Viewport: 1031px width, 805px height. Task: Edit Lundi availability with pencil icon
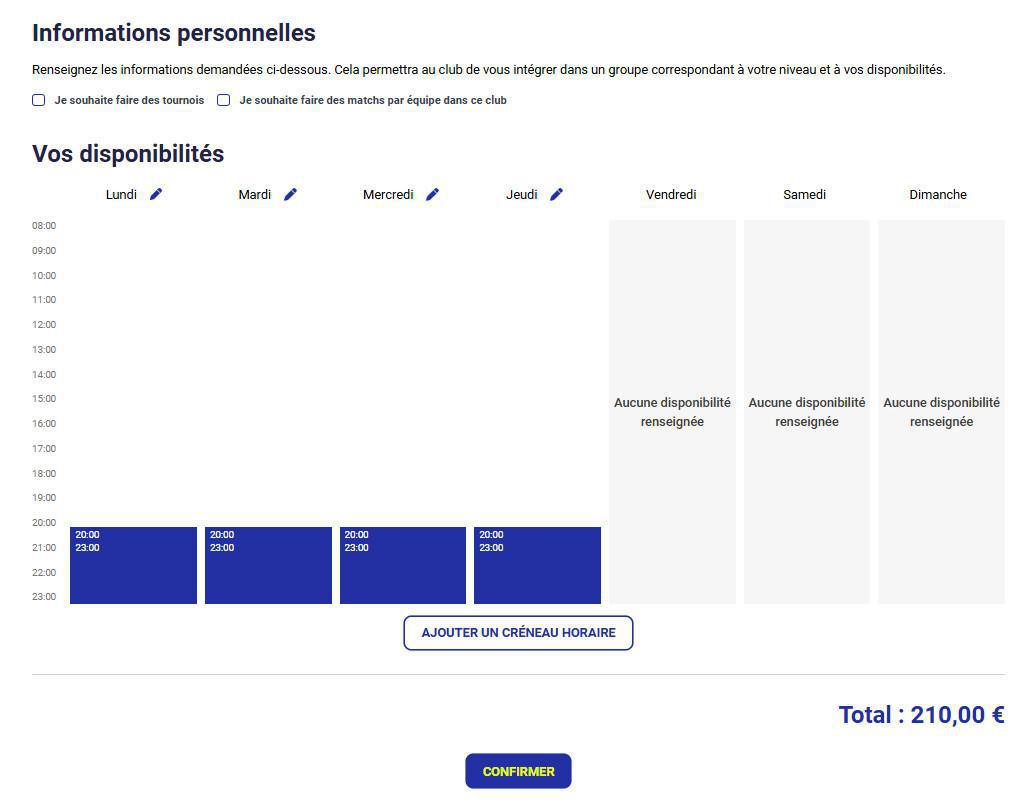[x=156, y=194]
